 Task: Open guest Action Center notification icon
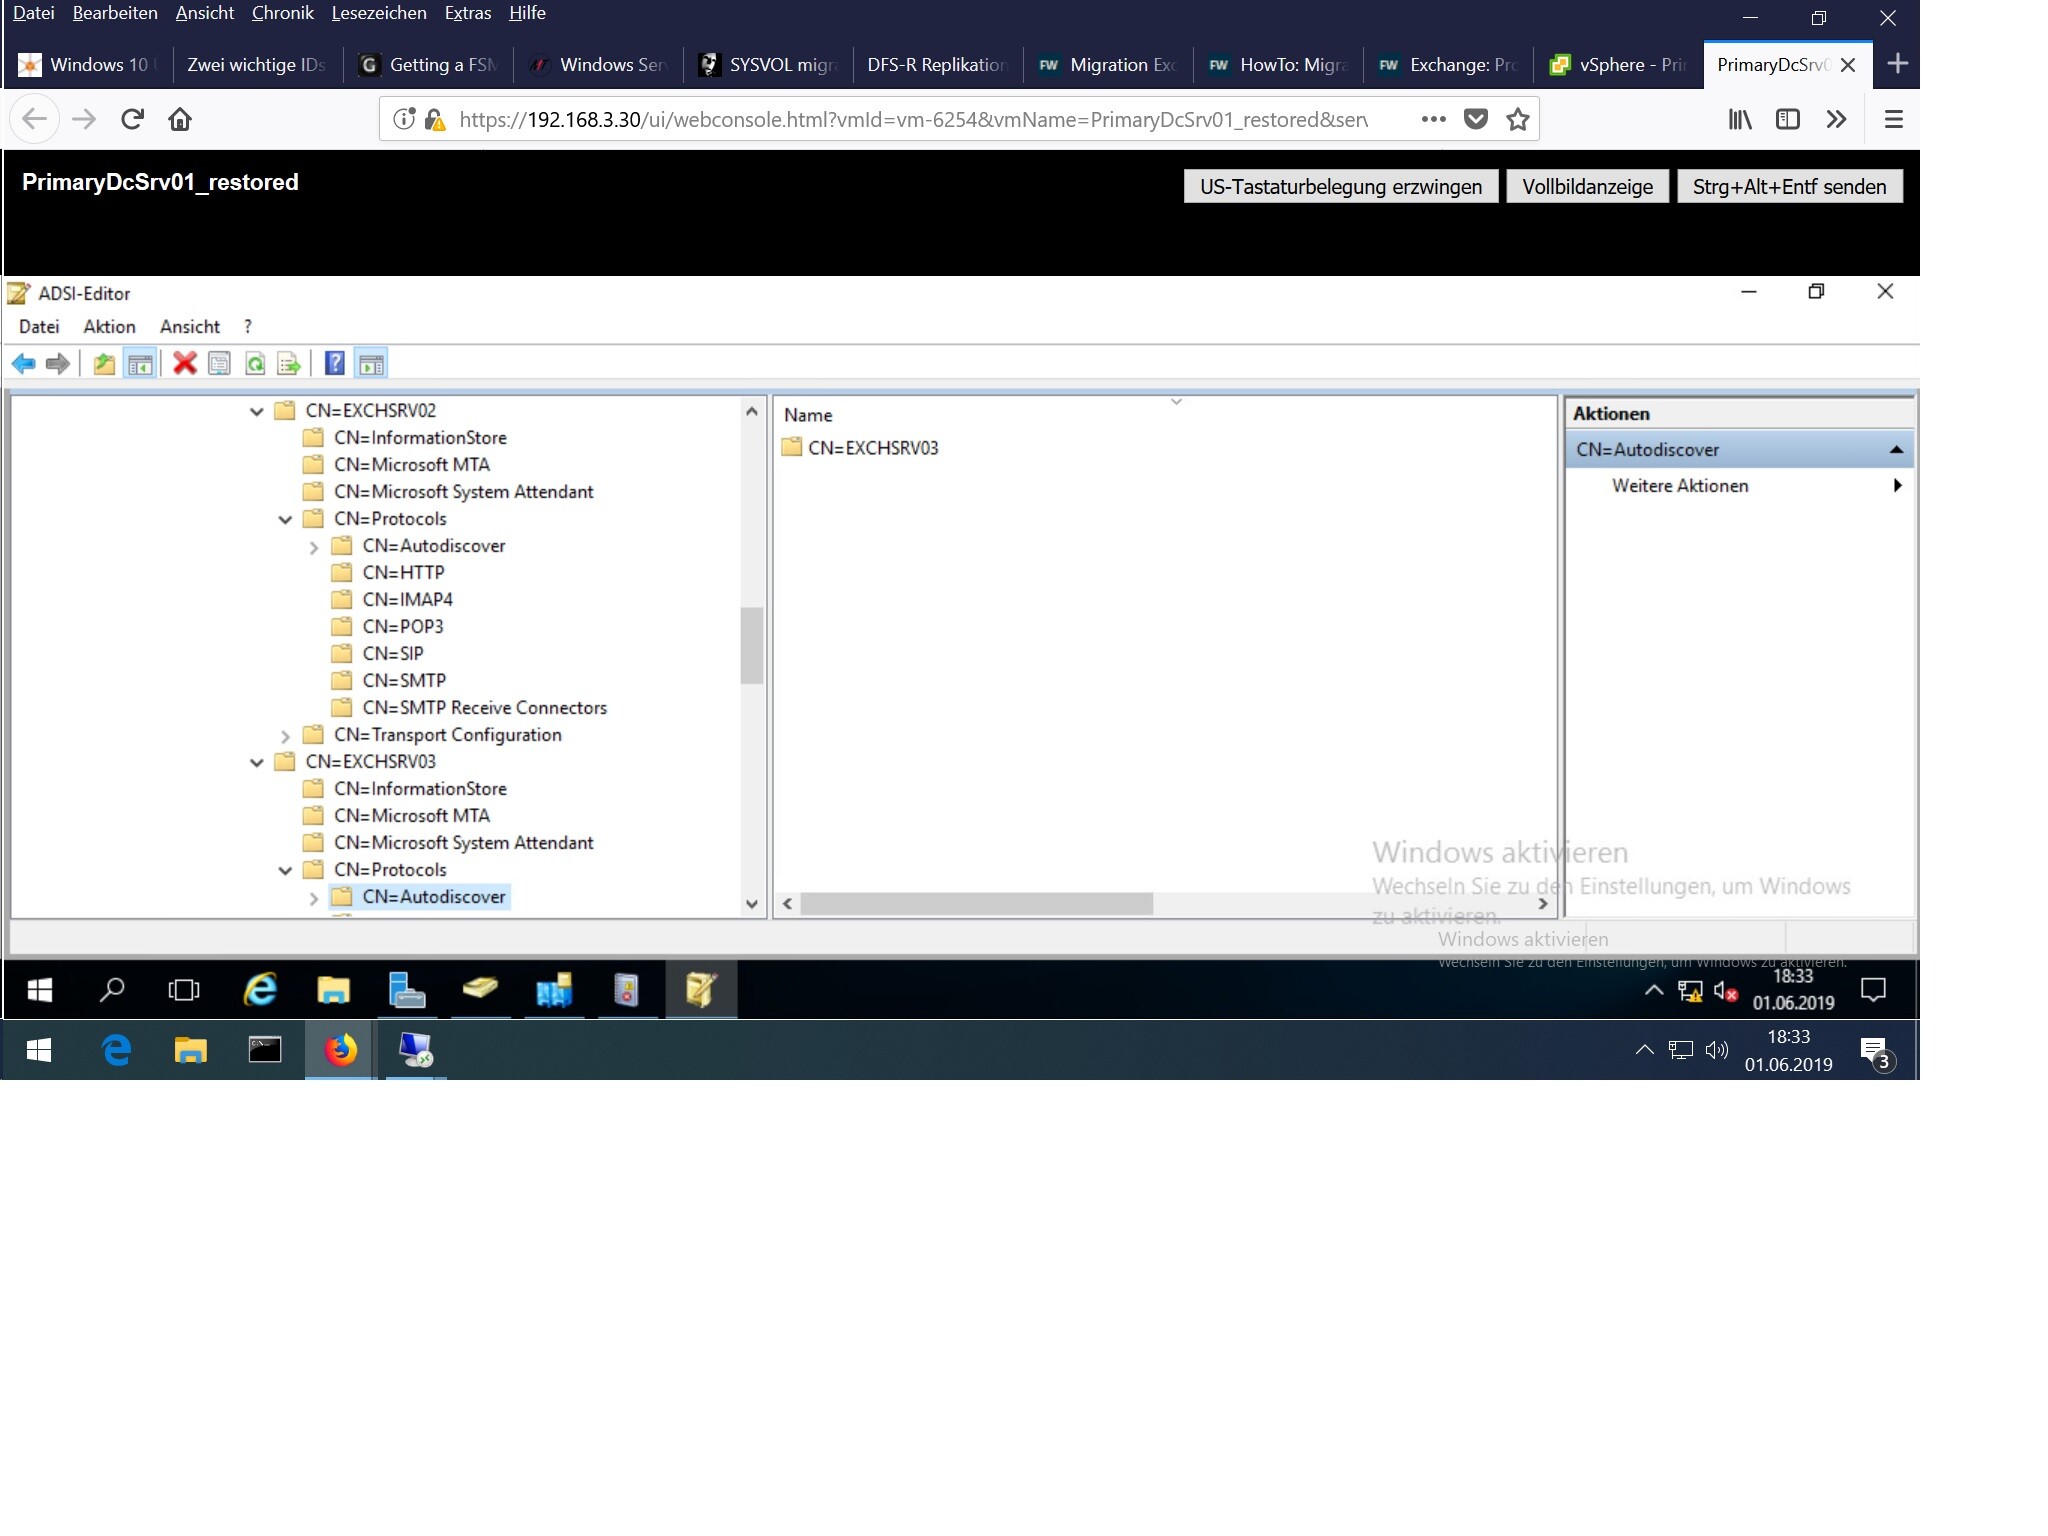(1873, 990)
